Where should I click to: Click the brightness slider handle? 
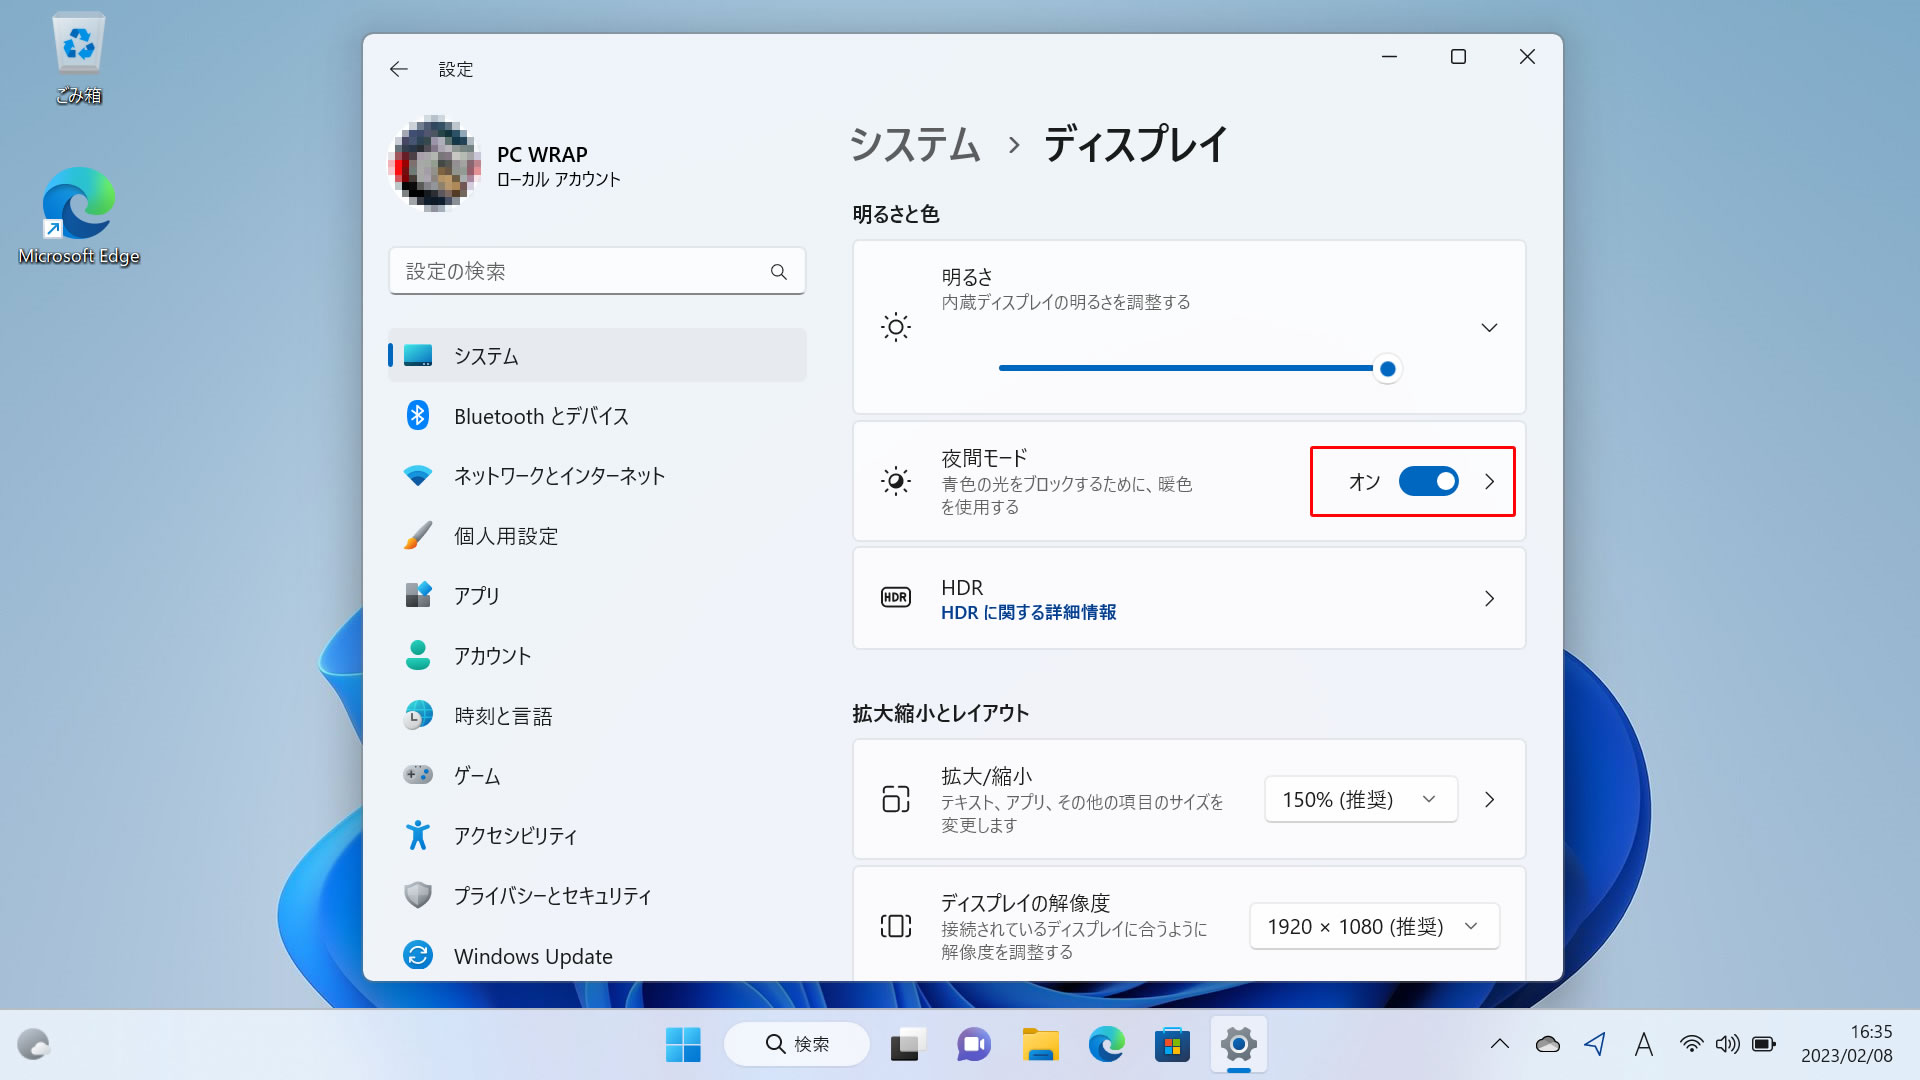point(1387,369)
